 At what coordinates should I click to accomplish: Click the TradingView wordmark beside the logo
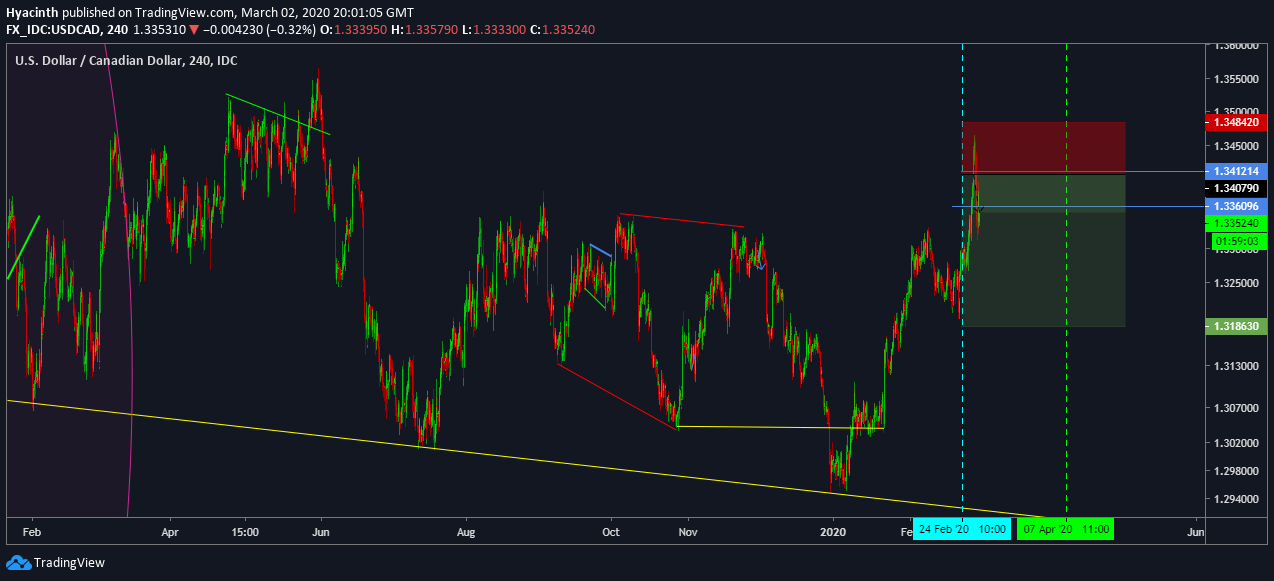(69, 563)
